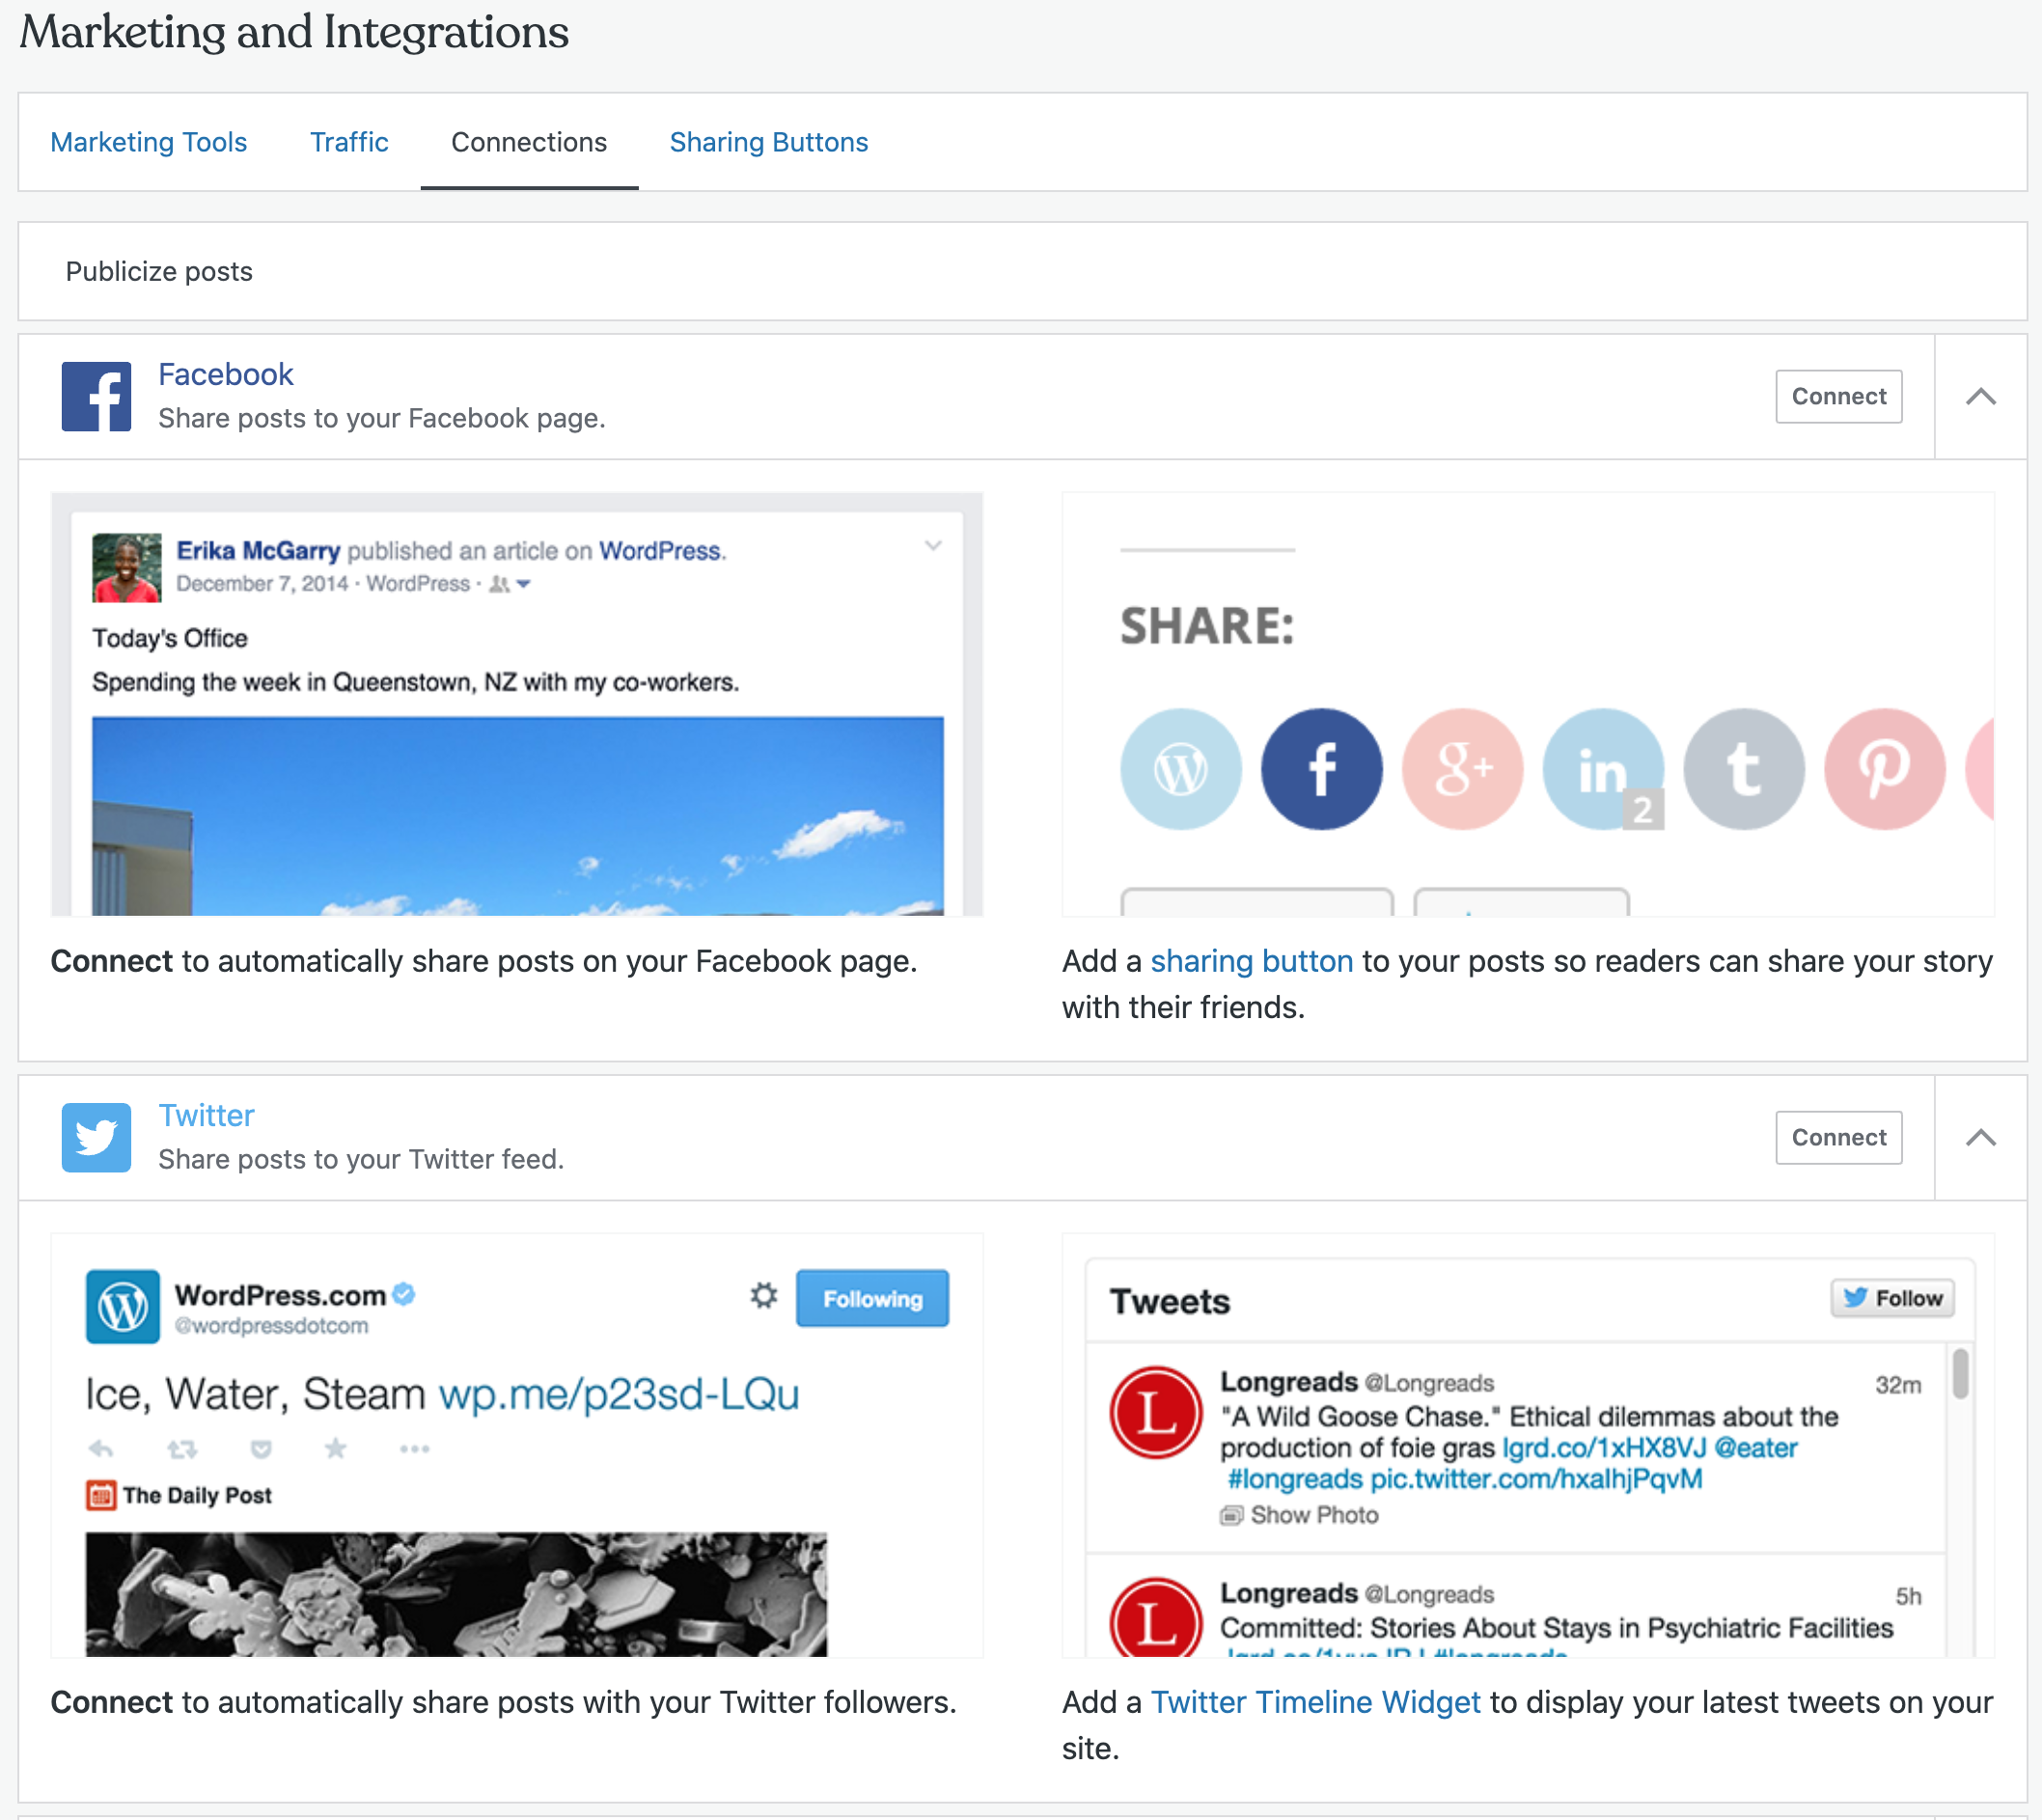2042x1820 pixels.
Task: Open the Twitter Timeline Widget link
Action: coord(1316,1702)
